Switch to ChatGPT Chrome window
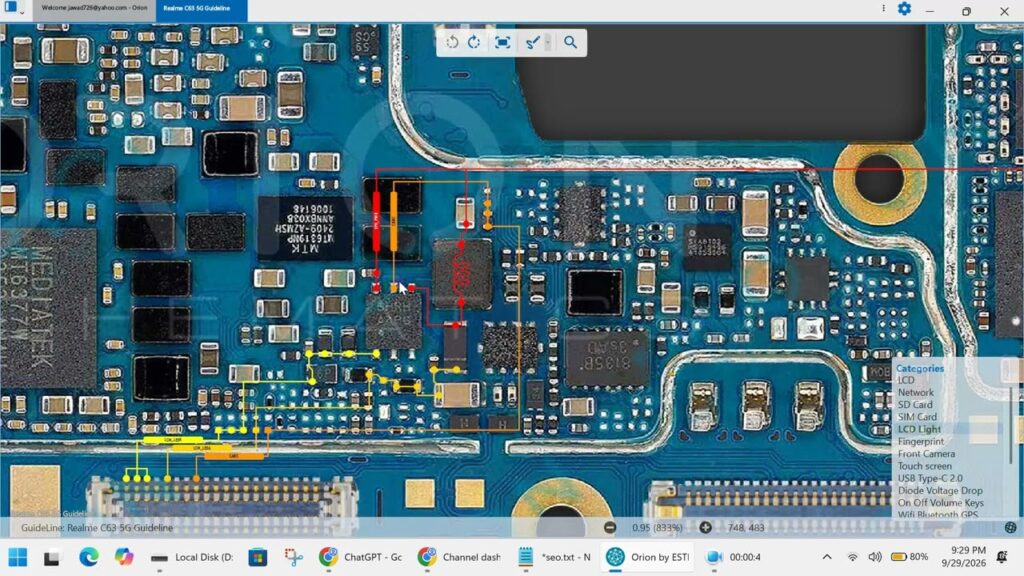 coord(360,557)
